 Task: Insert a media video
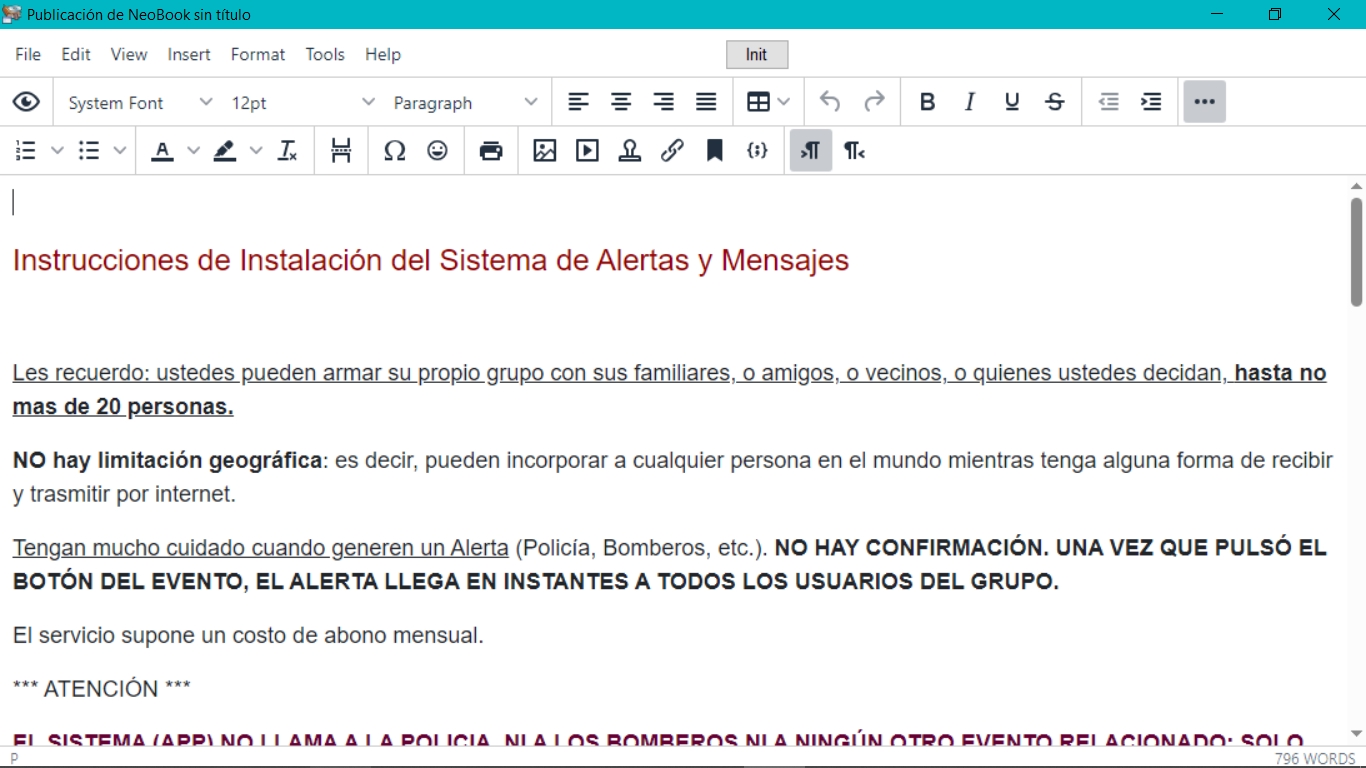(x=587, y=151)
